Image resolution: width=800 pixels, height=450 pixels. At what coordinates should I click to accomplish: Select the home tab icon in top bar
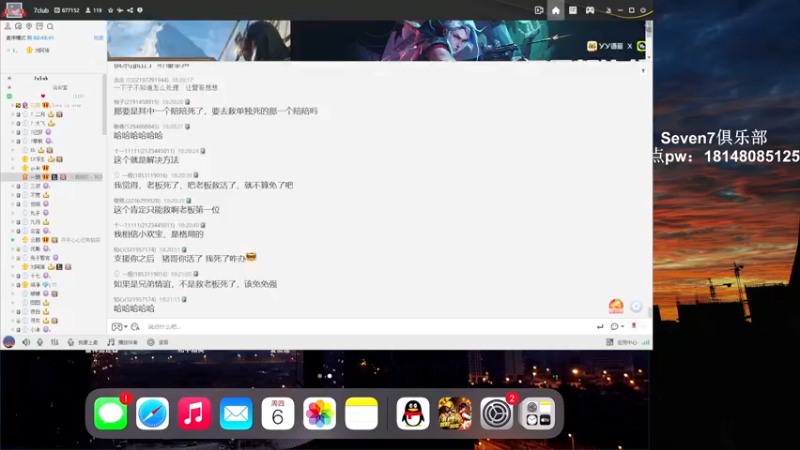(x=556, y=10)
